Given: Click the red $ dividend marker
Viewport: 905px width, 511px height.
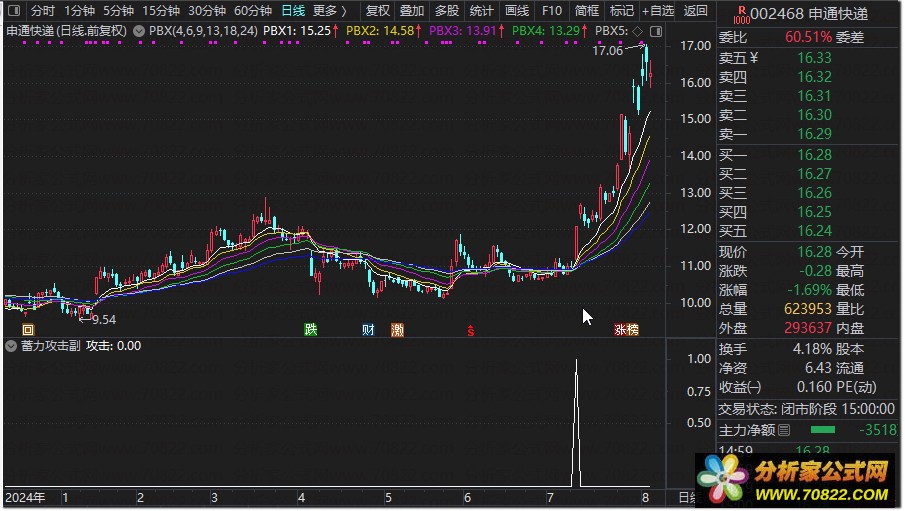Looking at the screenshot, I should [470, 330].
